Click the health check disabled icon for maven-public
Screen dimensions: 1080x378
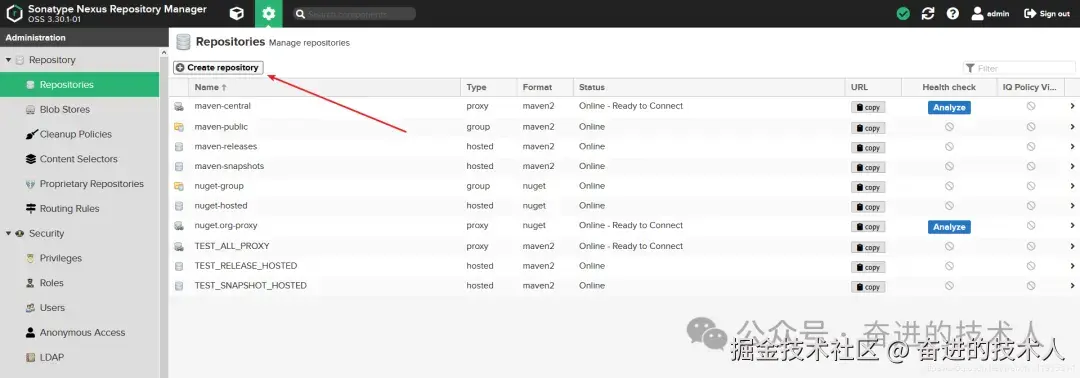pyautogui.click(x=949, y=127)
